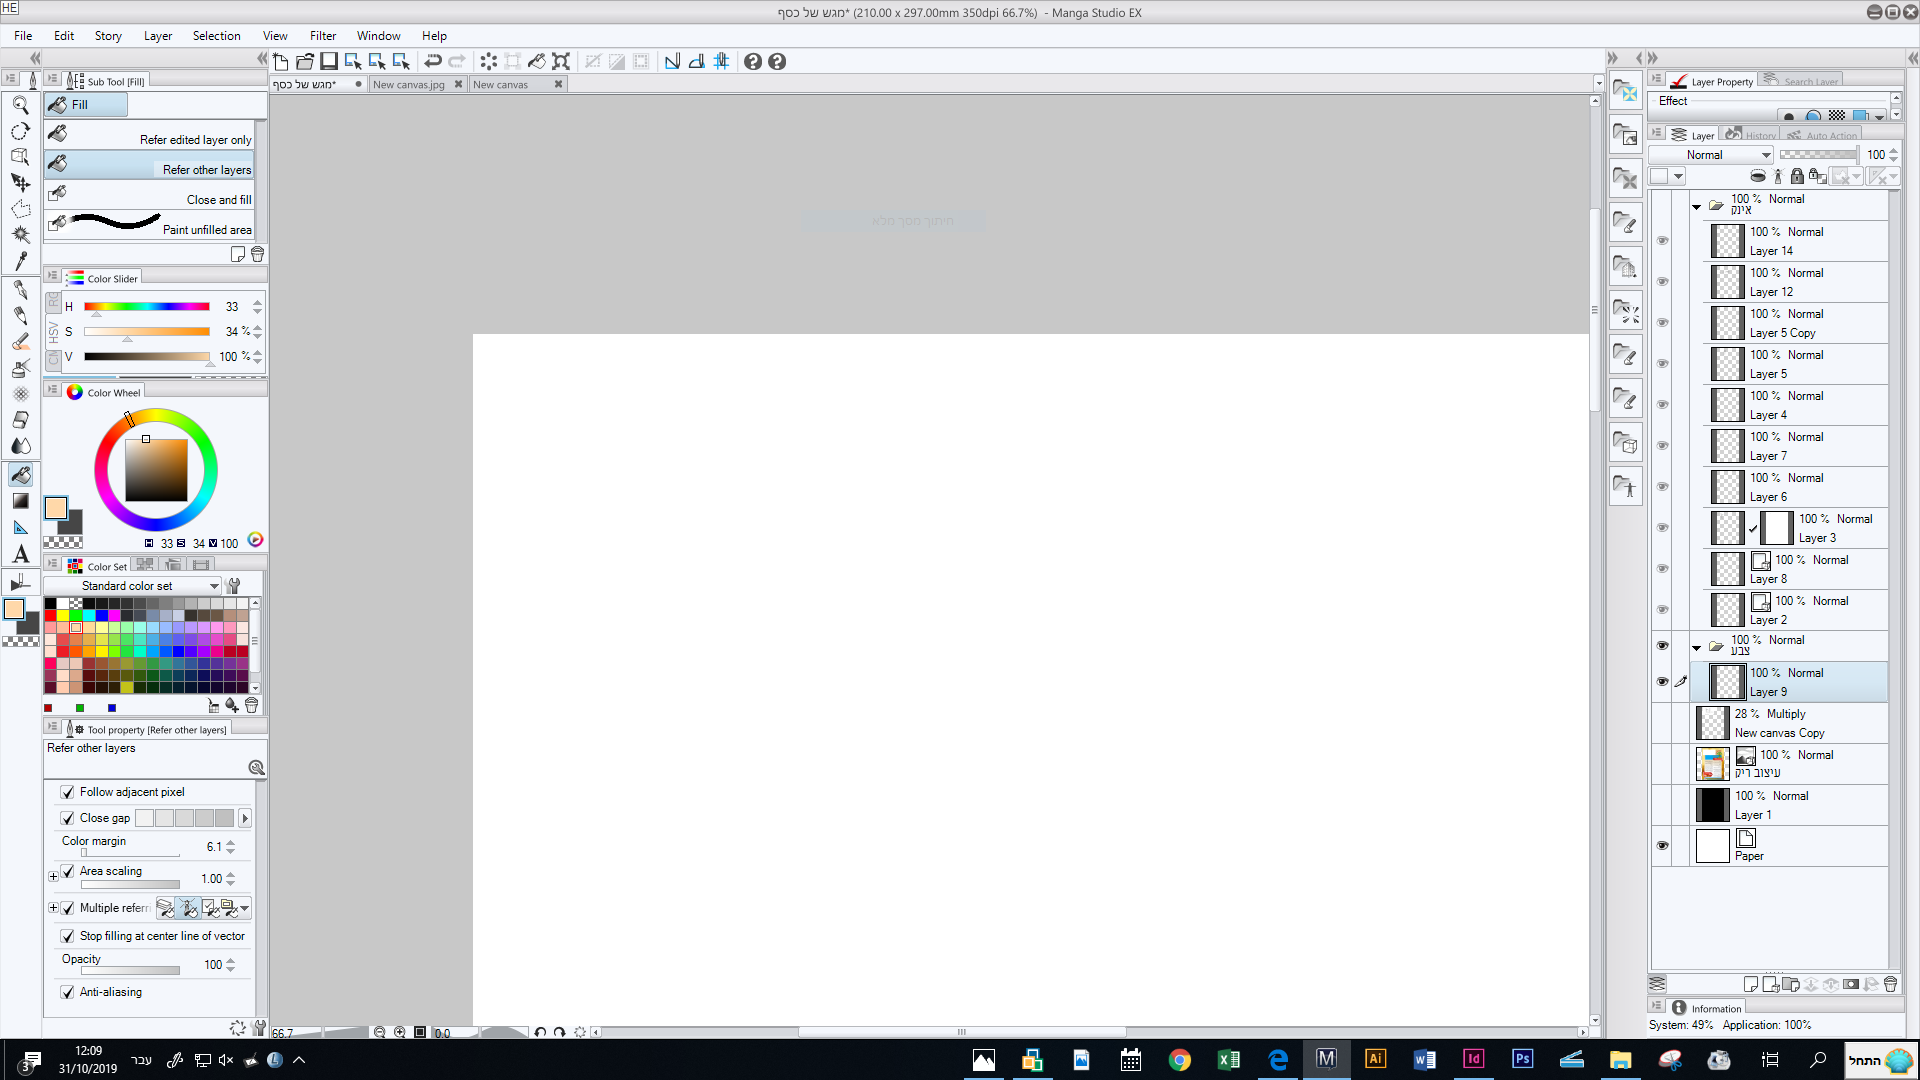Click the Save document icon

(329, 62)
